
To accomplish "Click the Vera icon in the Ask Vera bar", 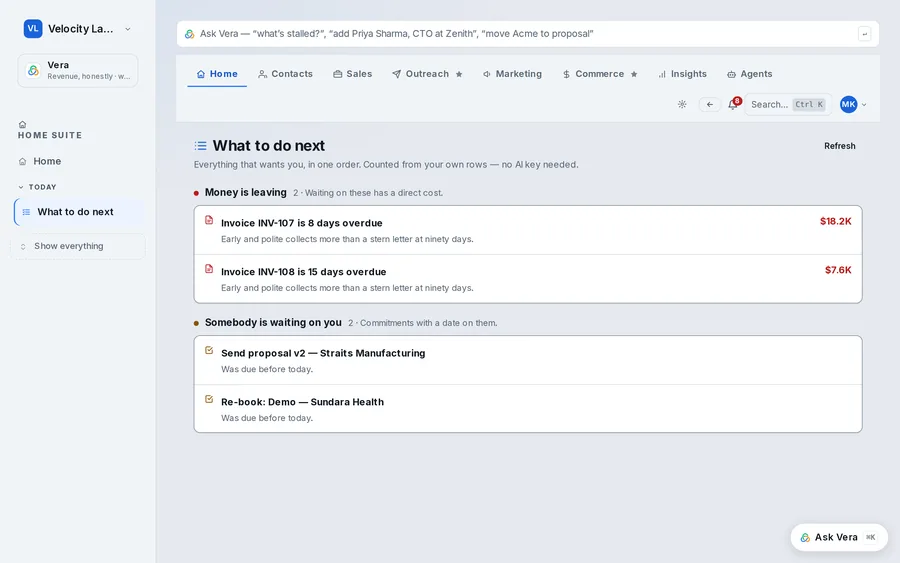I will 189,34.
